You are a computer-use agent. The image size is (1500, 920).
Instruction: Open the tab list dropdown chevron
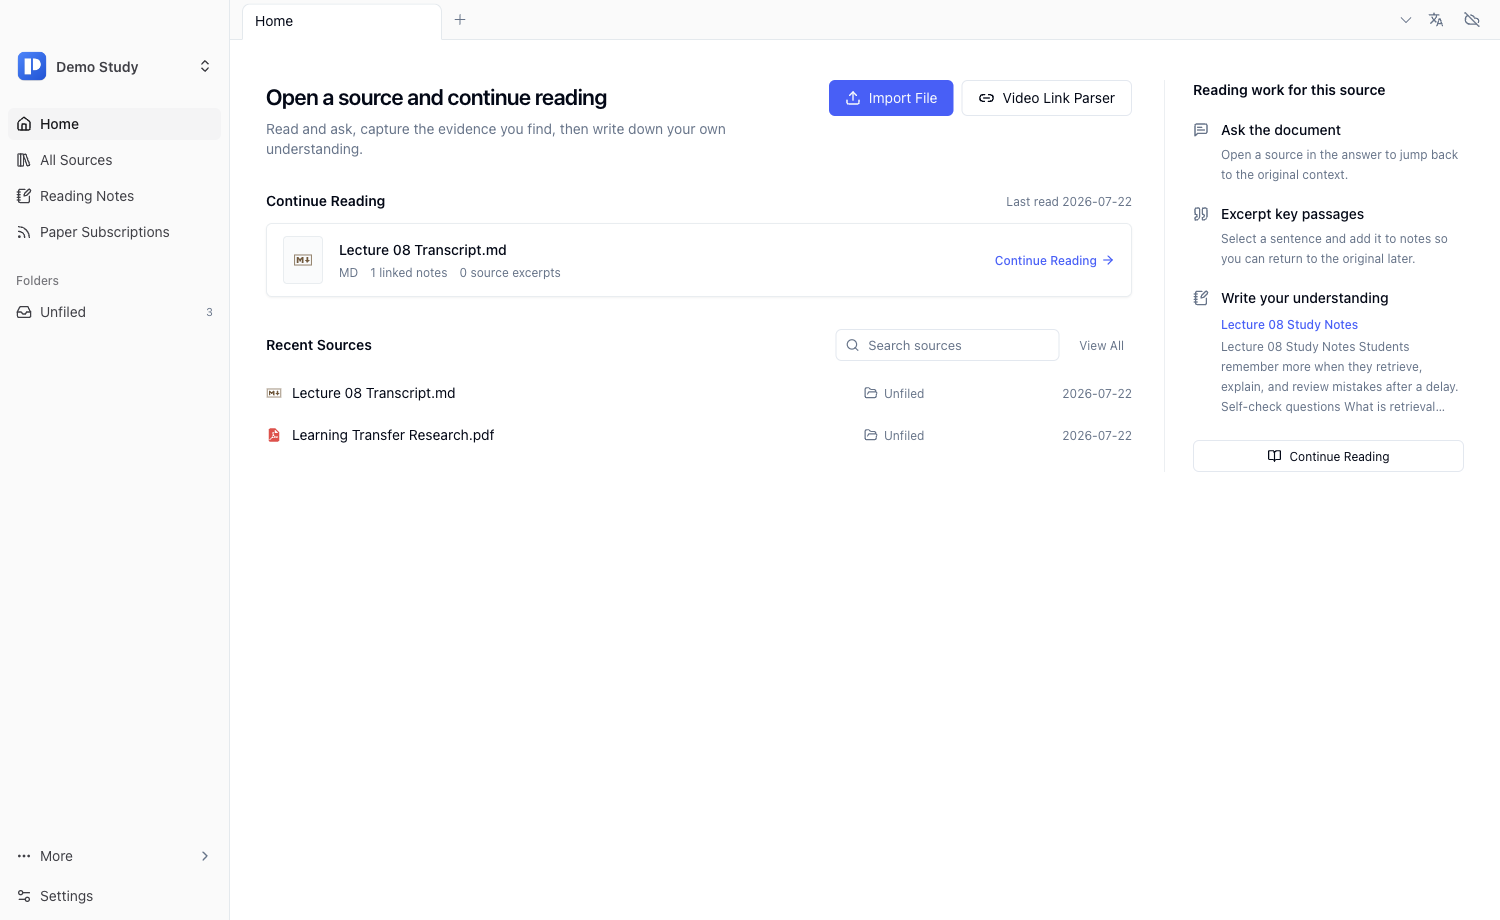tap(1406, 20)
